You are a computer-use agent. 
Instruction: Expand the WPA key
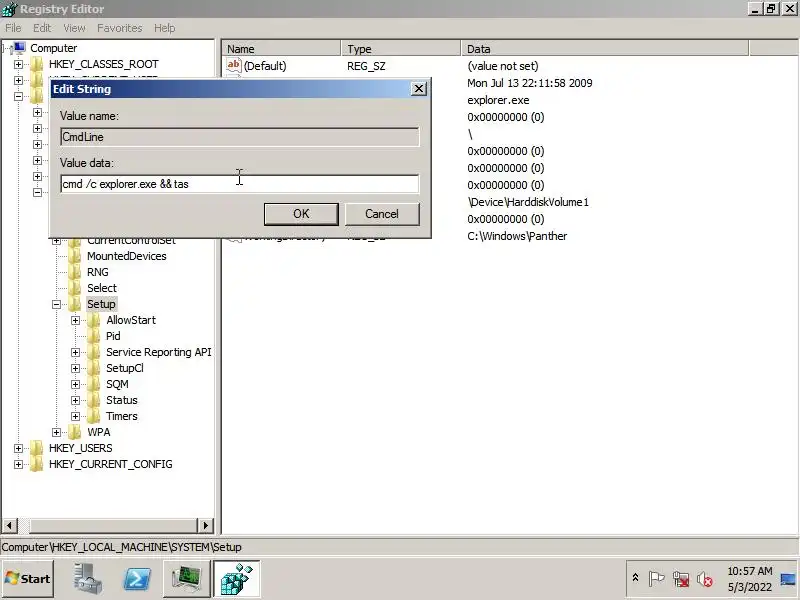point(57,432)
